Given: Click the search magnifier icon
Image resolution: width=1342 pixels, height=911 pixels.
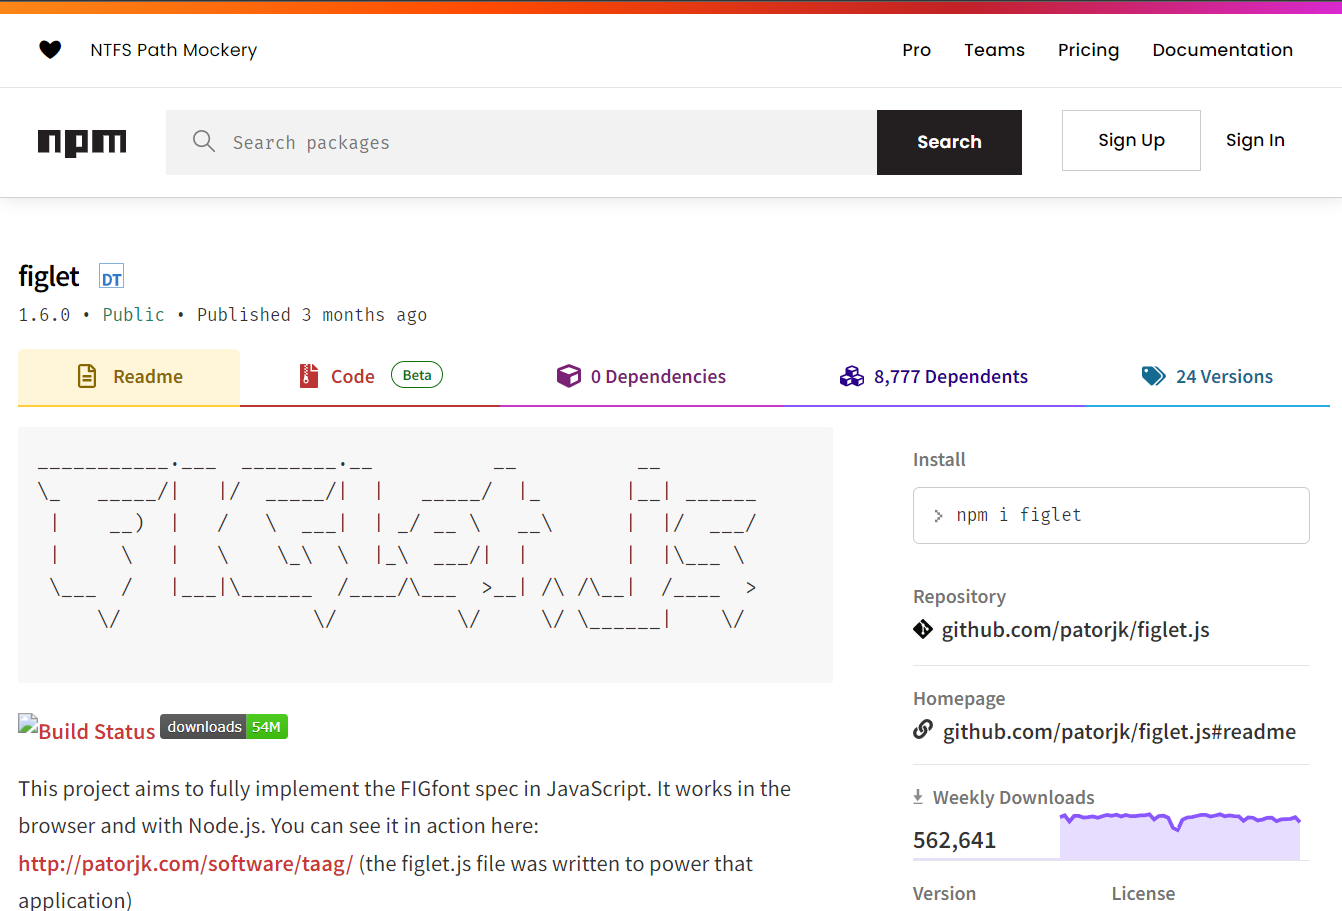Looking at the screenshot, I should [x=204, y=141].
